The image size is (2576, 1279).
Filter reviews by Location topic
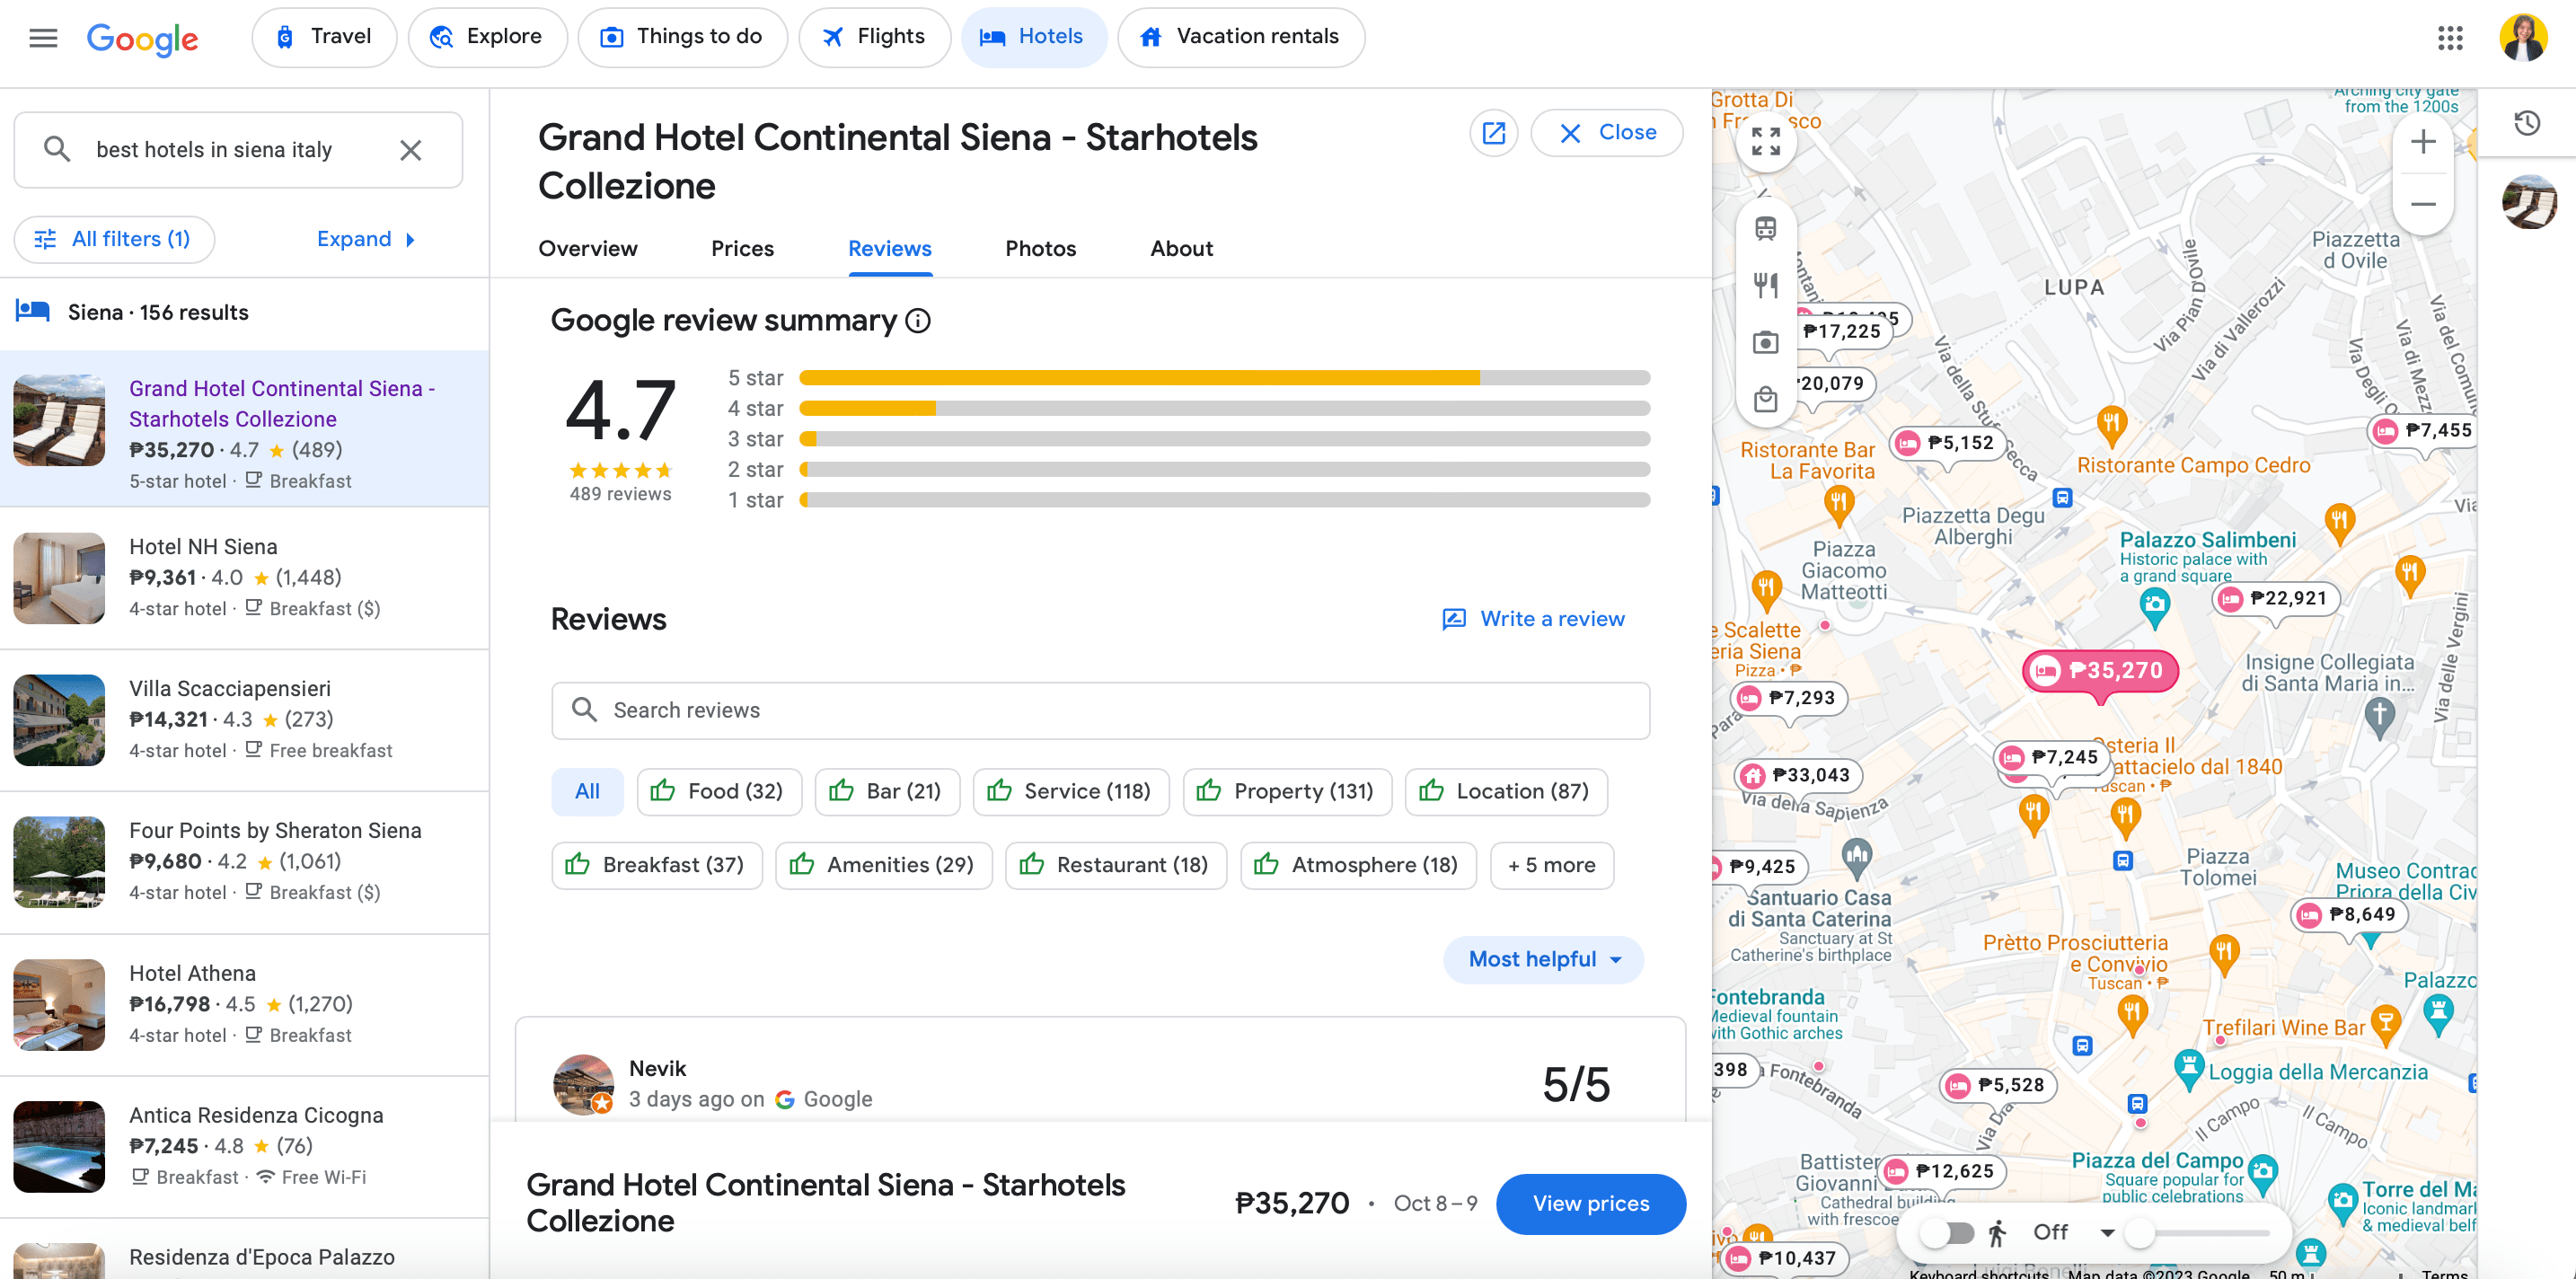pos(1505,791)
